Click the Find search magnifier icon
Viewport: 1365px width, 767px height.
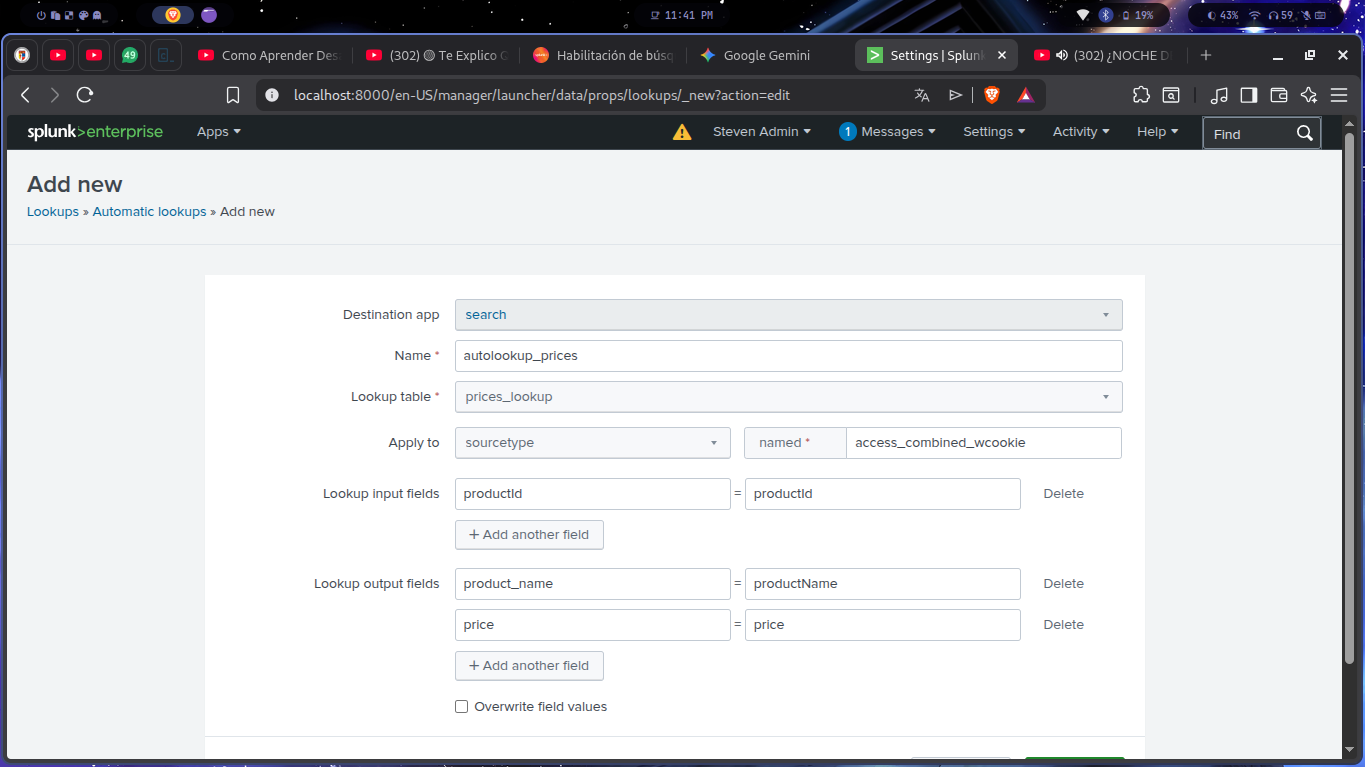point(1305,132)
